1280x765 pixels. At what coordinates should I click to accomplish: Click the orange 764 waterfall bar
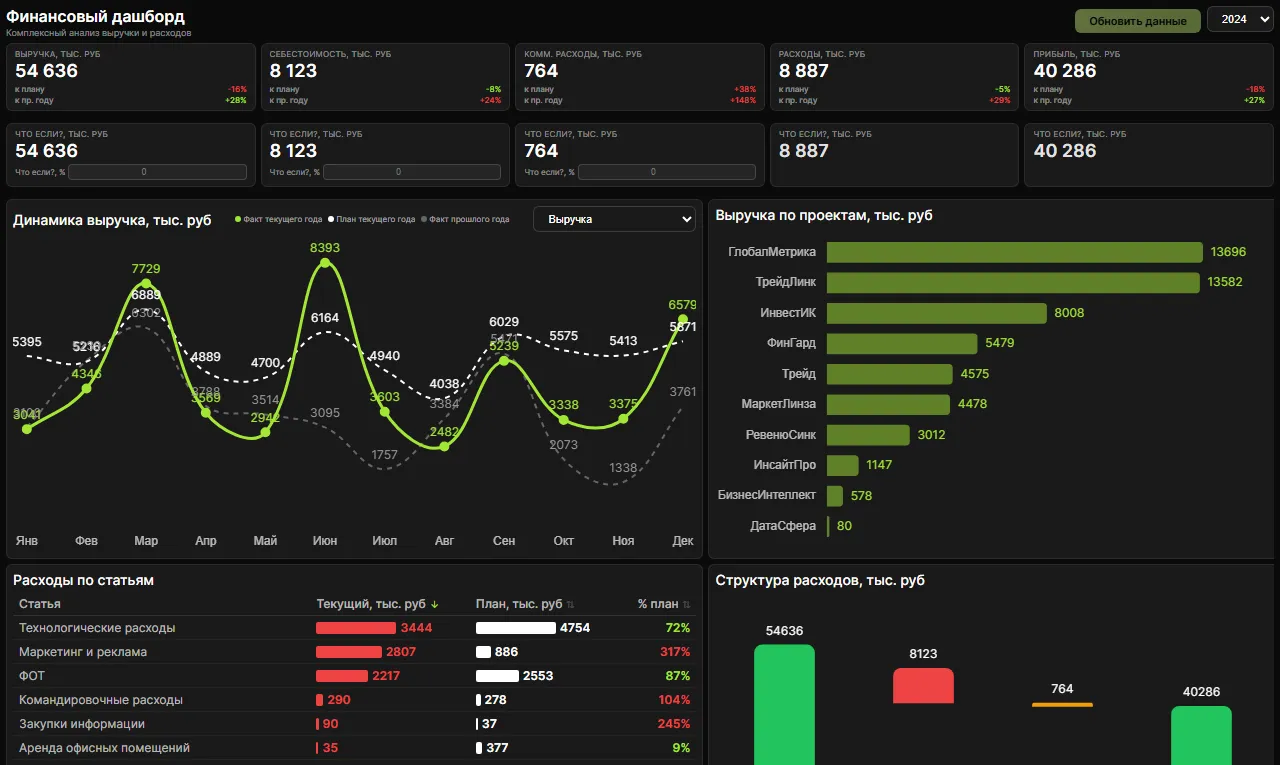[1062, 704]
